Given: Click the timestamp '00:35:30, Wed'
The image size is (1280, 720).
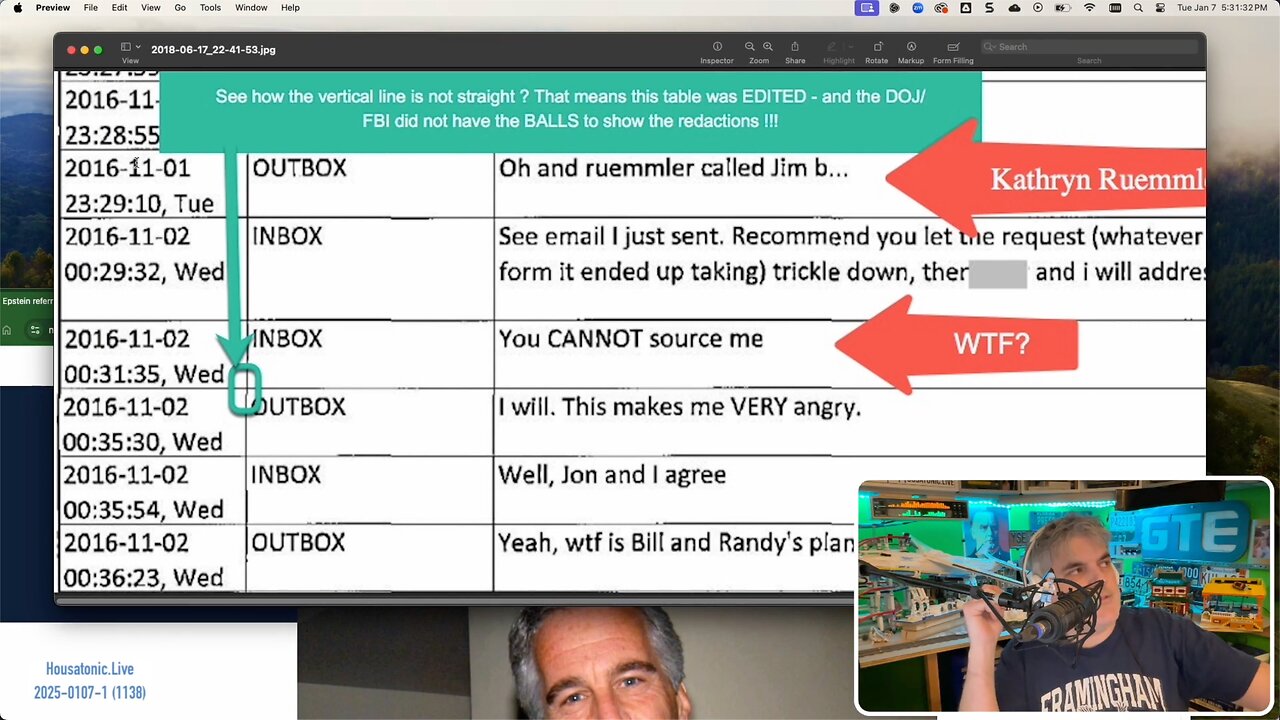Looking at the screenshot, I should pos(143,442).
